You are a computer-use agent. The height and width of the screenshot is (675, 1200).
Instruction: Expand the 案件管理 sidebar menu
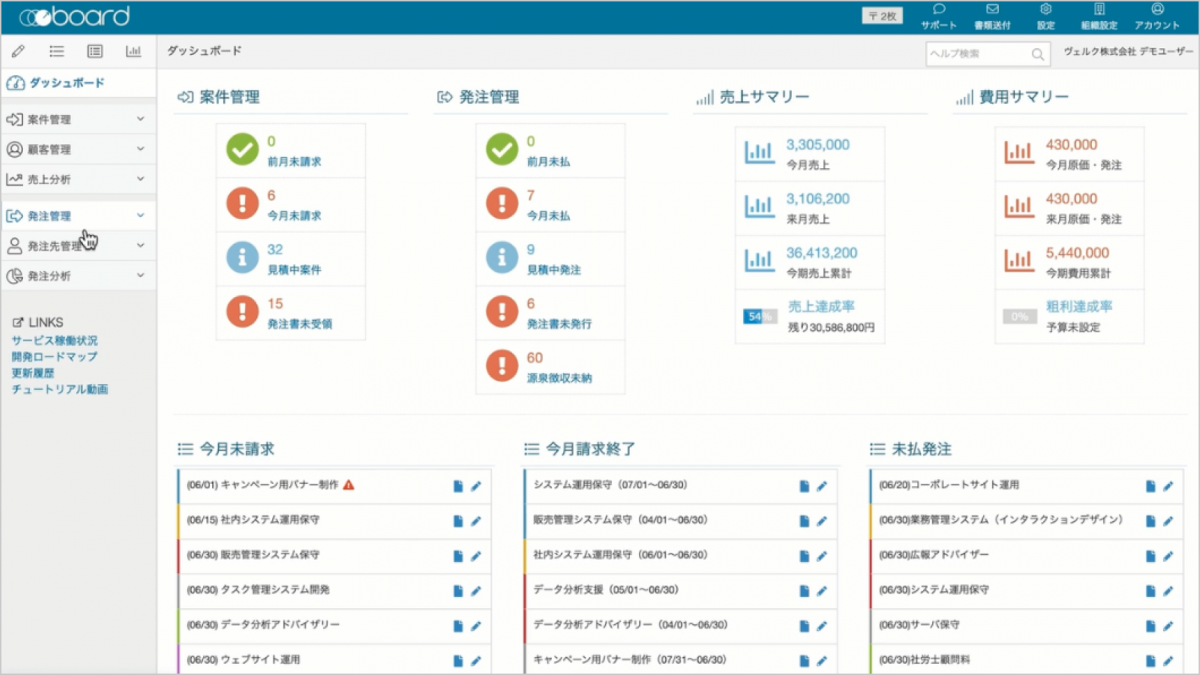[x=78, y=119]
